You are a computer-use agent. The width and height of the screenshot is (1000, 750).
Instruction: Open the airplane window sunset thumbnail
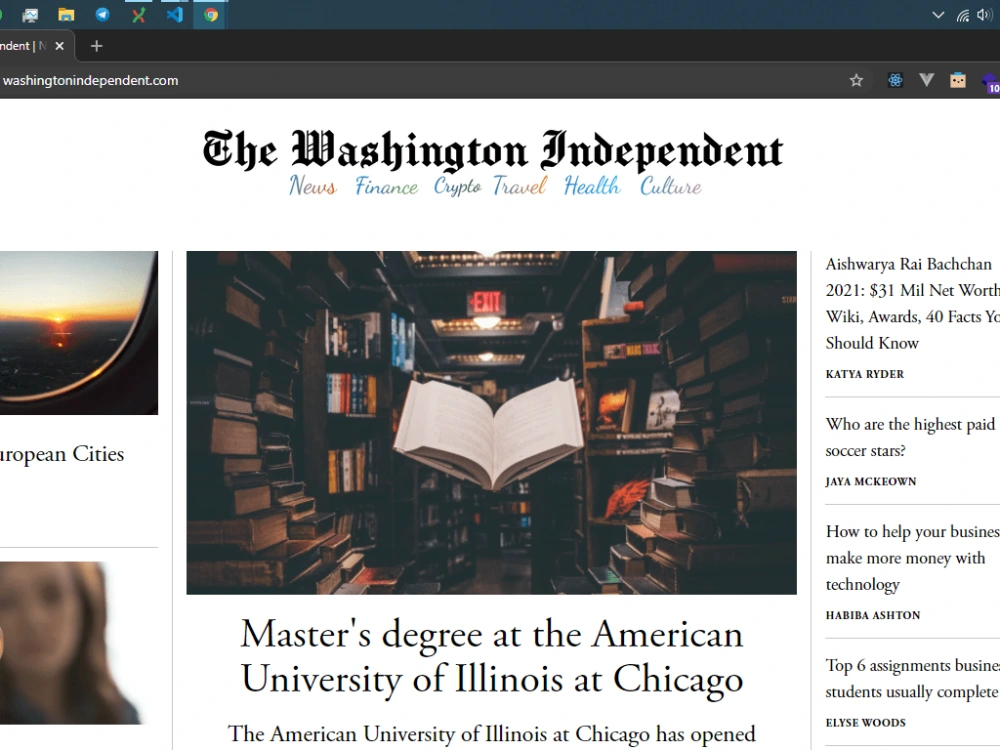tap(78, 333)
